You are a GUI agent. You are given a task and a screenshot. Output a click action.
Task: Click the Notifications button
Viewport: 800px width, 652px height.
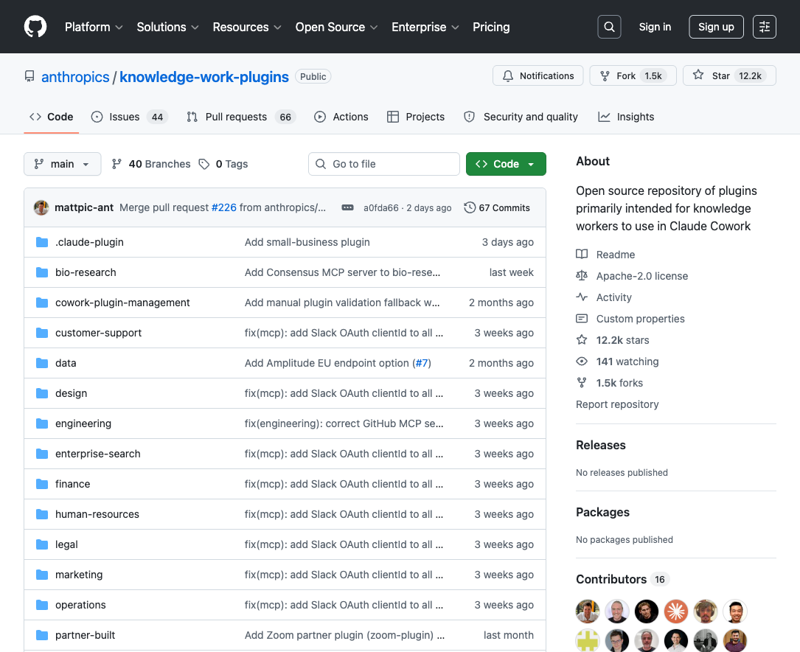tap(538, 76)
